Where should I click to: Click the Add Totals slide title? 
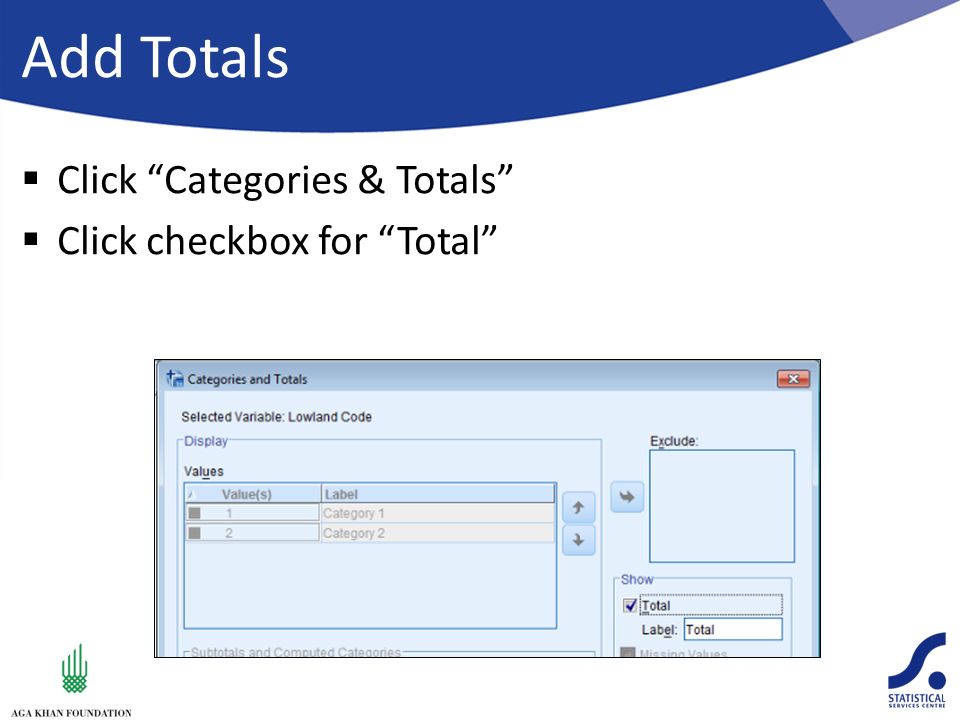coord(155,57)
